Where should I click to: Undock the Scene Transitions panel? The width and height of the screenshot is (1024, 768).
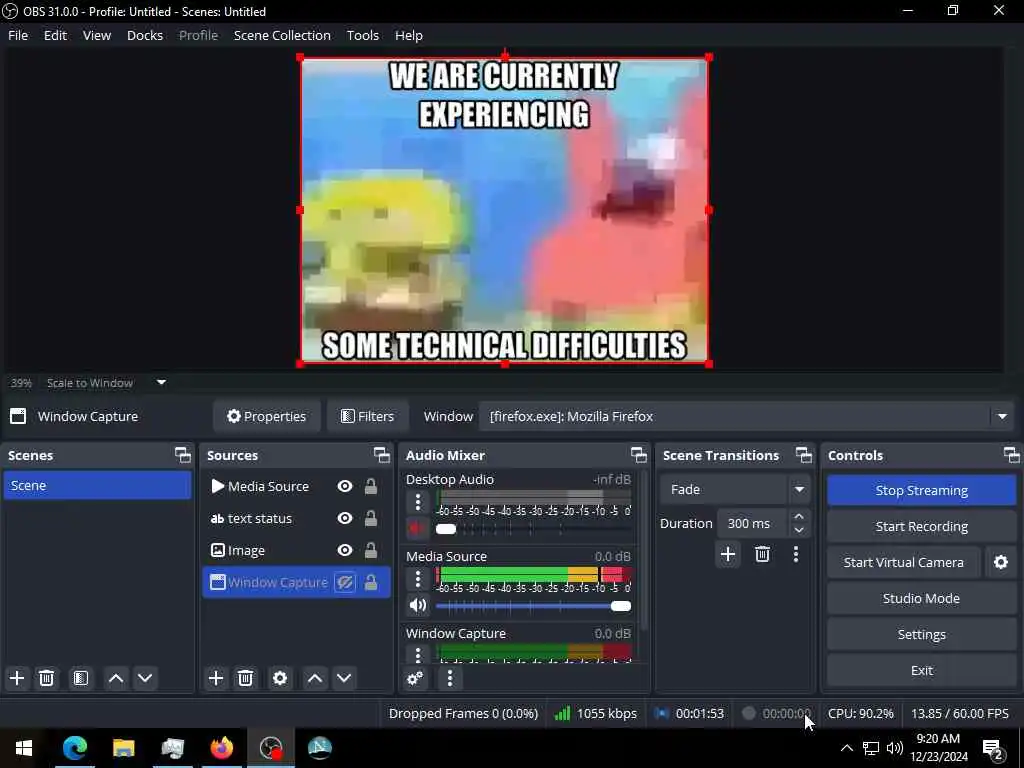click(804, 455)
